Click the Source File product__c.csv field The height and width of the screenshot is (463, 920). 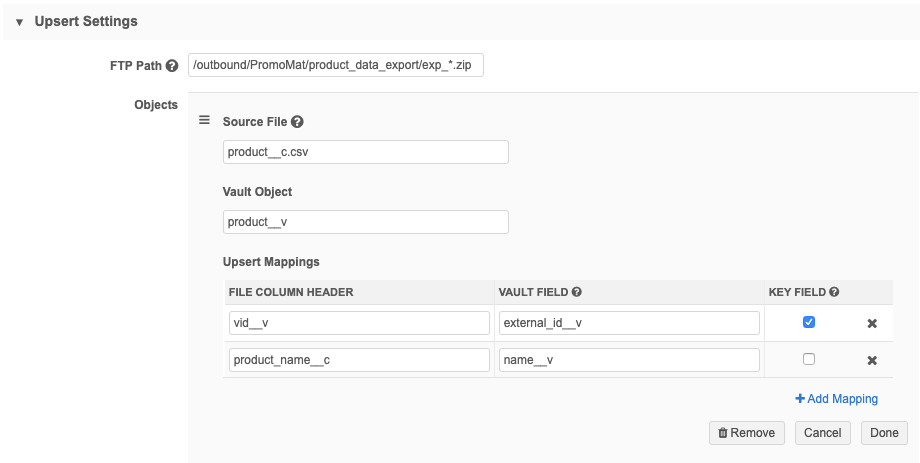[365, 152]
